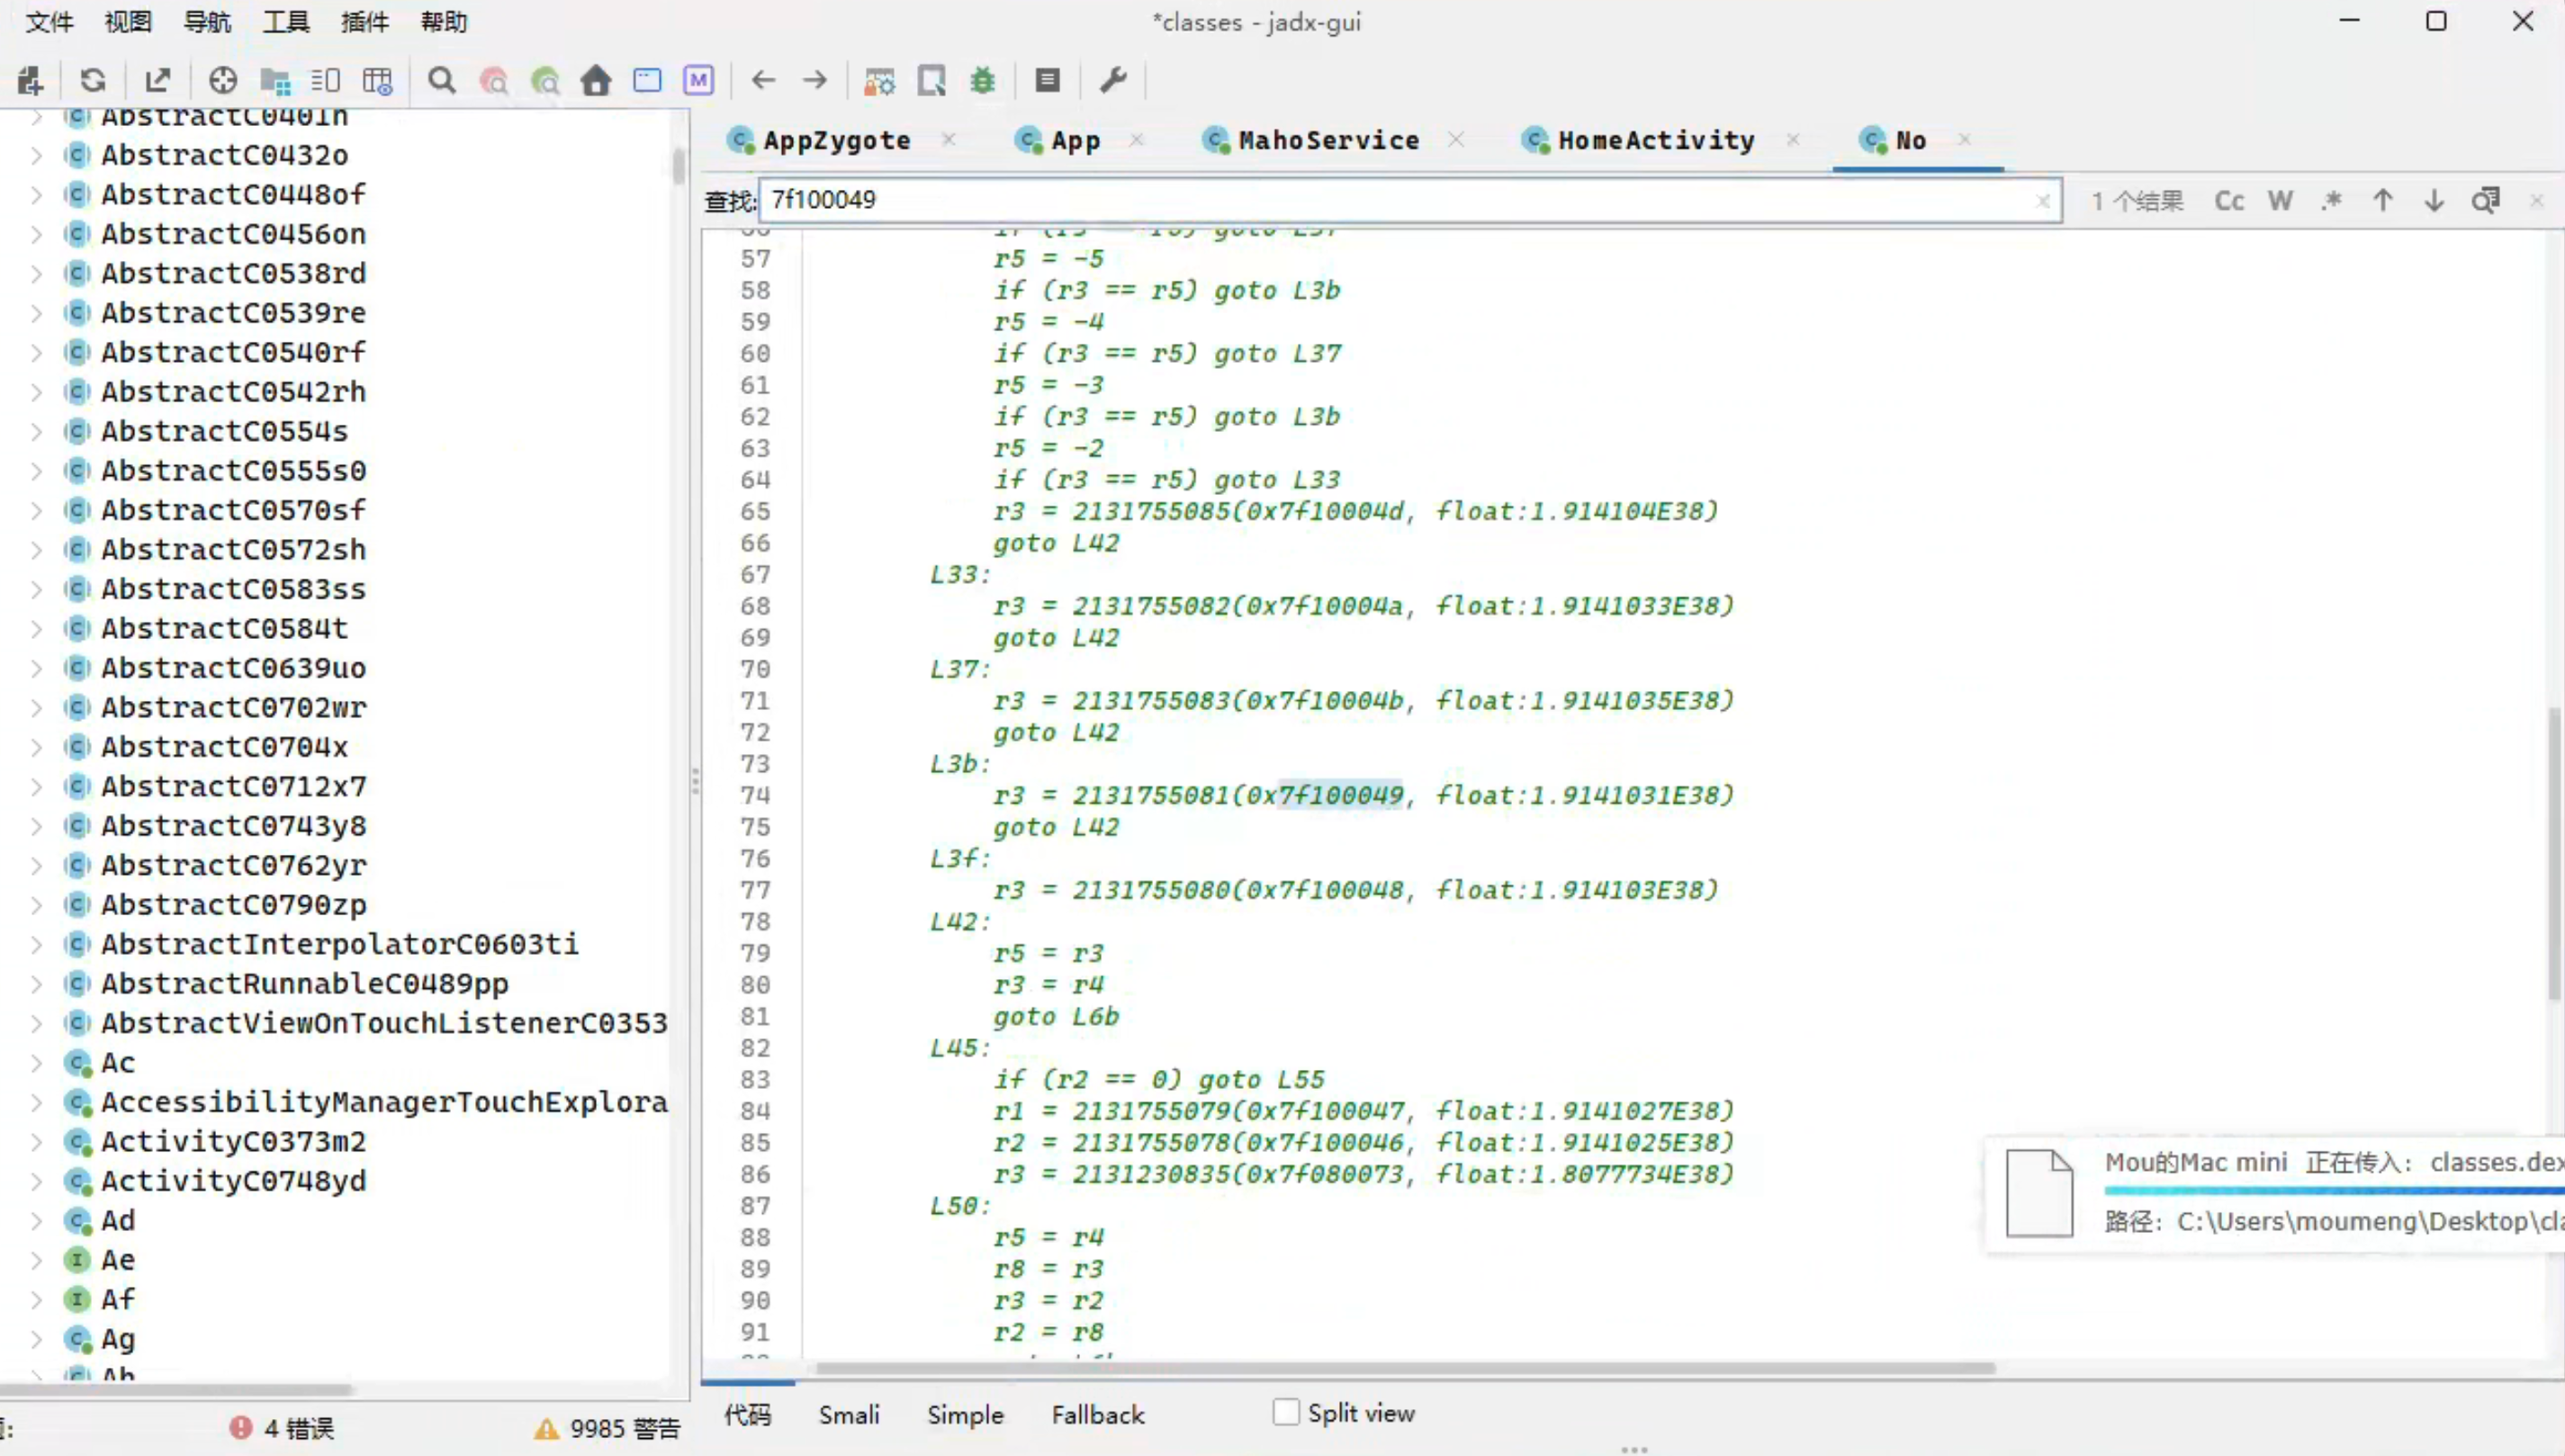Click the navigate back arrow

(763, 80)
